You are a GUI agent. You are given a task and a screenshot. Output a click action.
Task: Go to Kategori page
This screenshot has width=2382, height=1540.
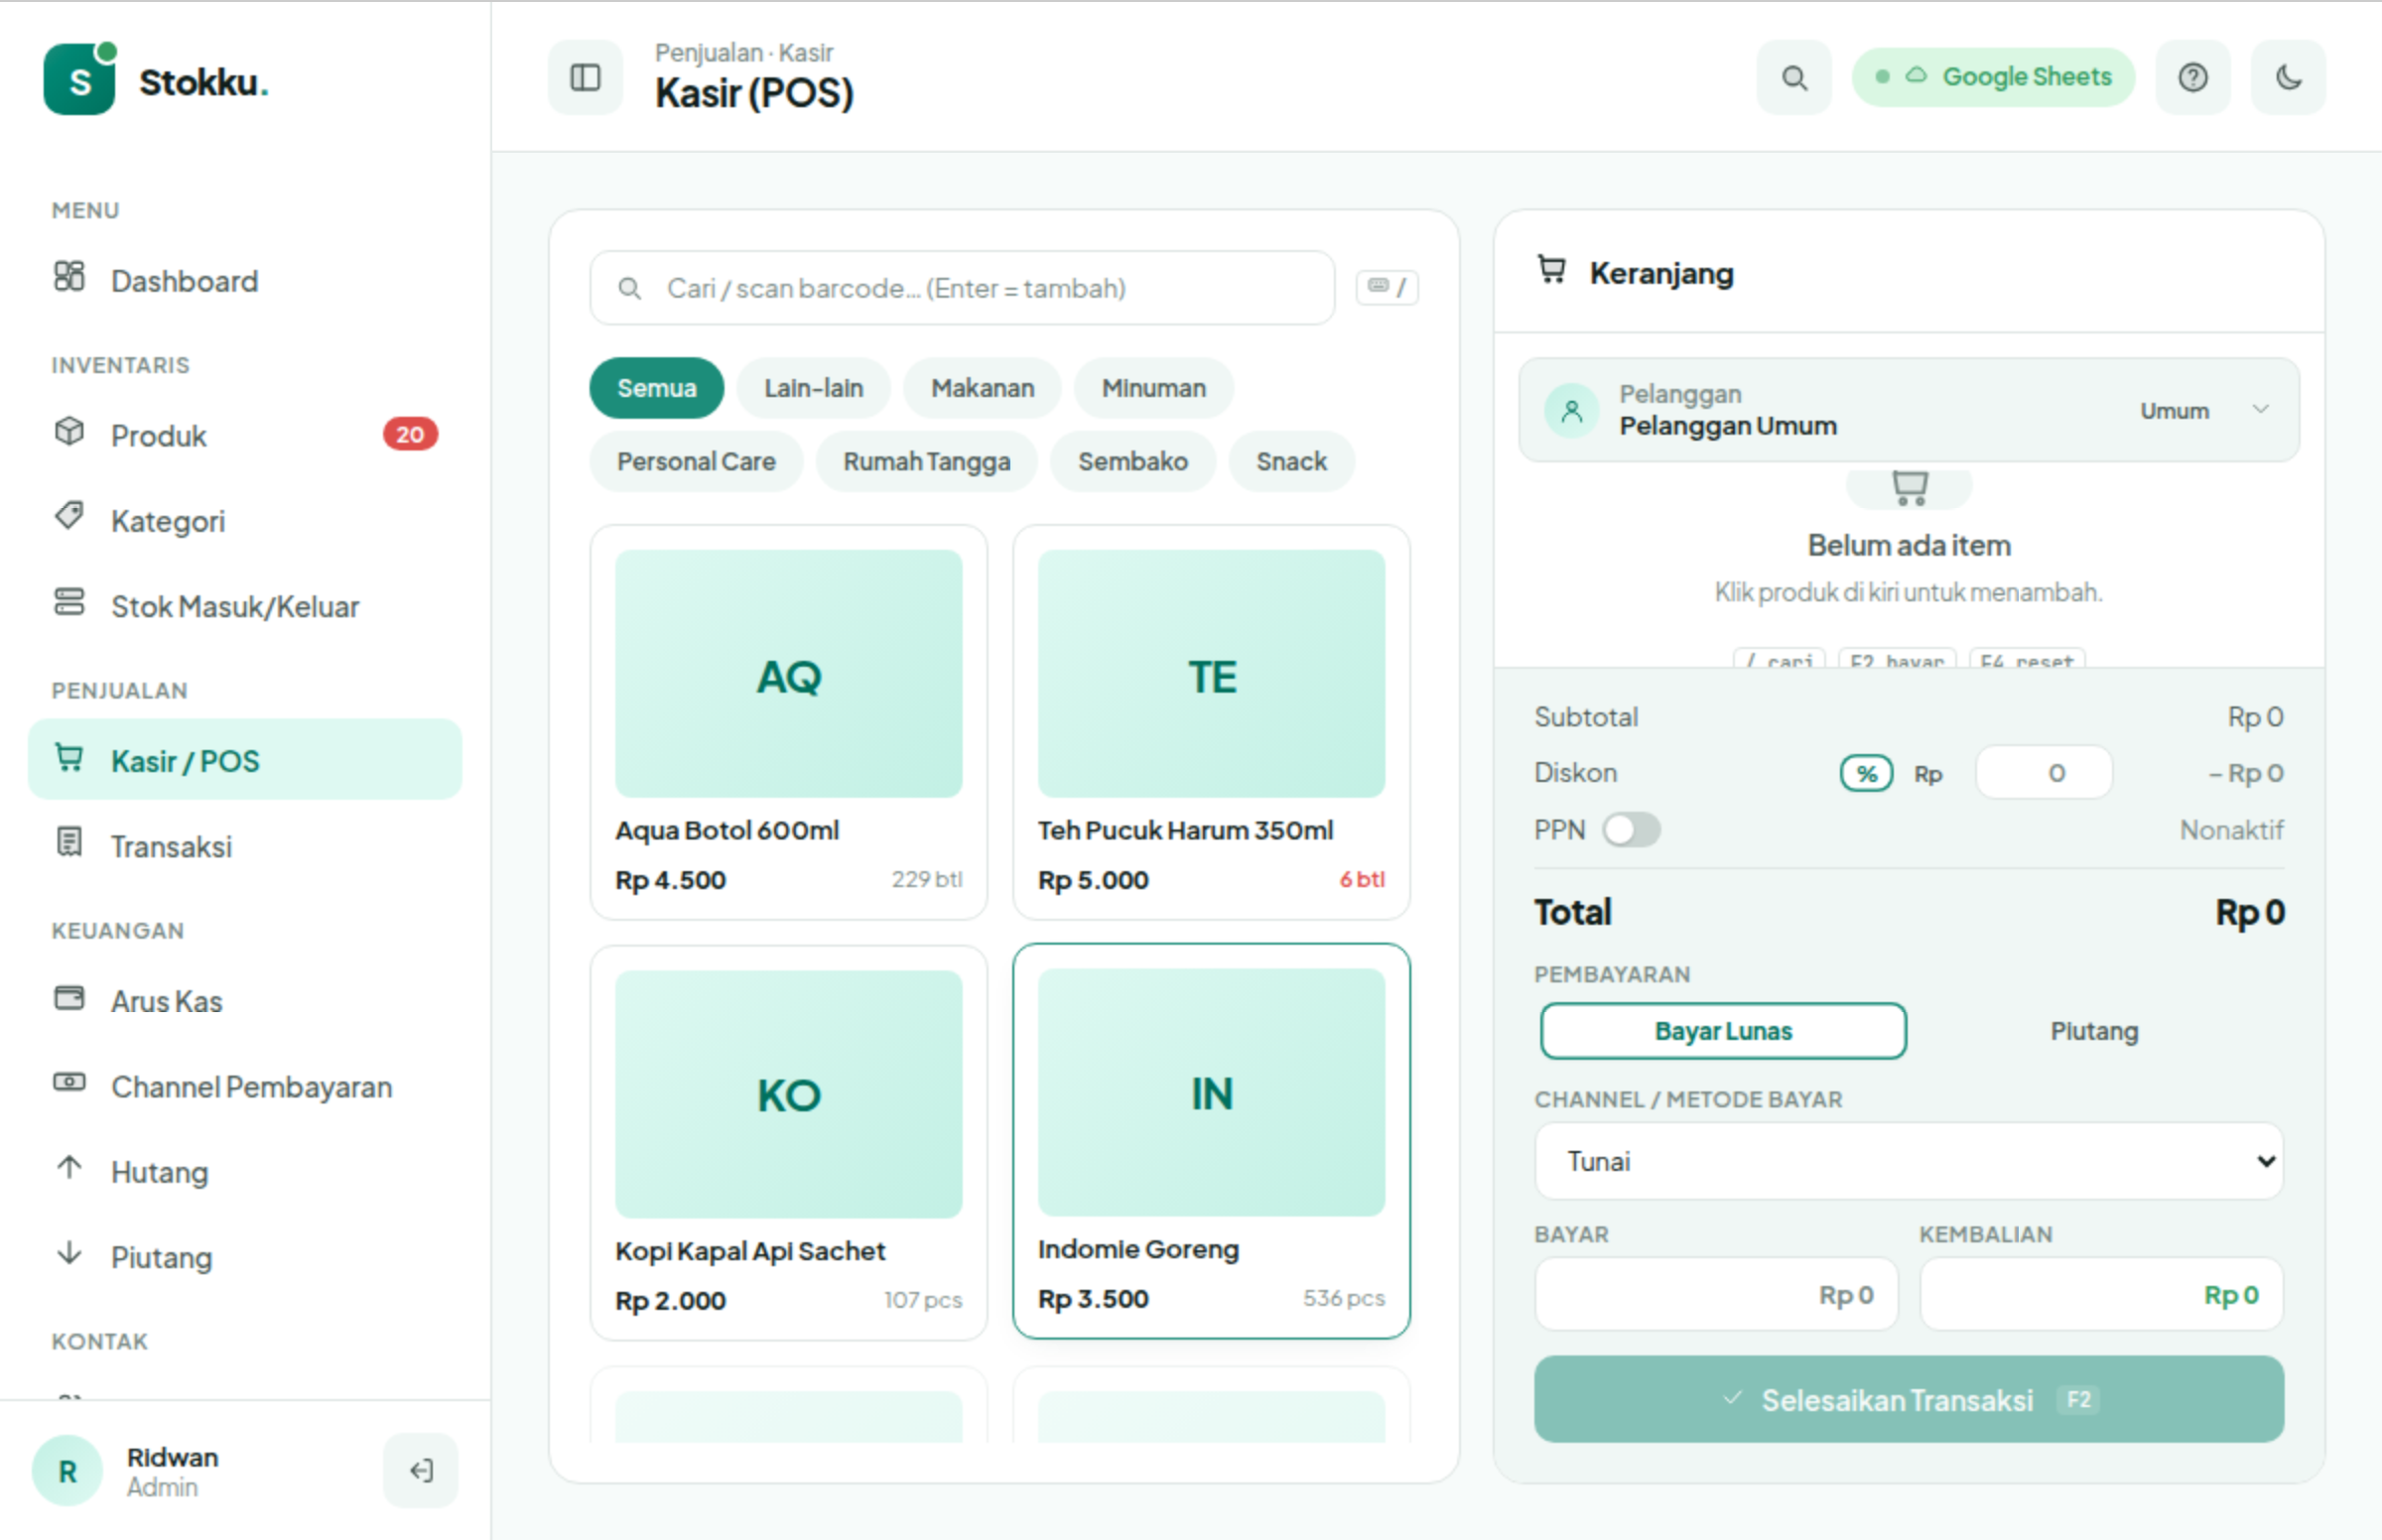[245, 521]
